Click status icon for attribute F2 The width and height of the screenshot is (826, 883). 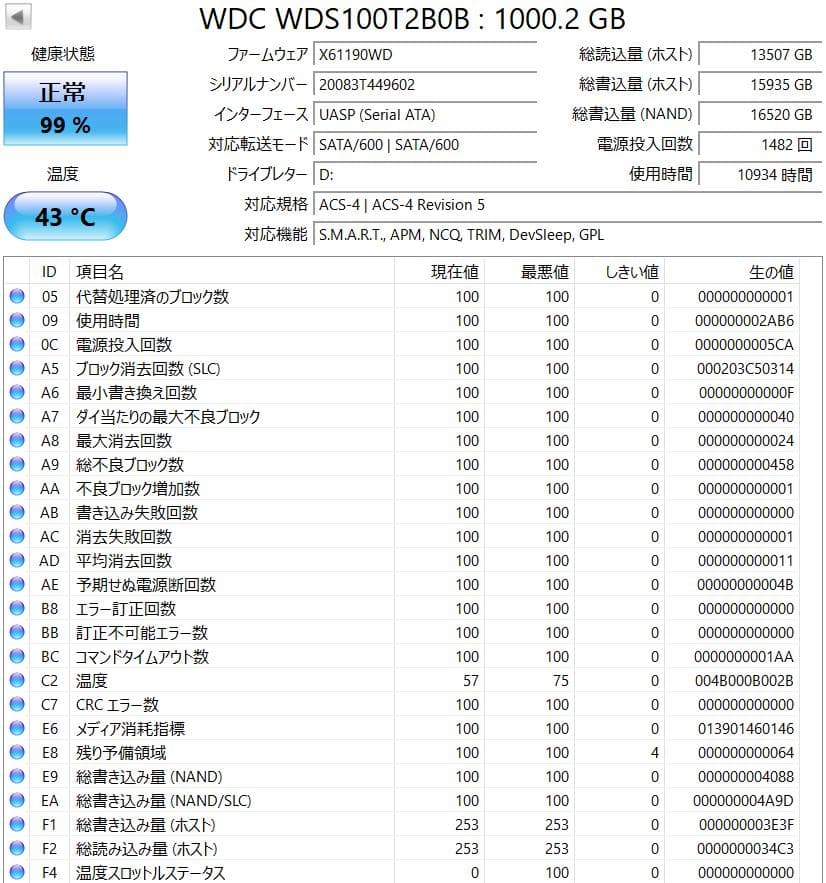tap(17, 848)
